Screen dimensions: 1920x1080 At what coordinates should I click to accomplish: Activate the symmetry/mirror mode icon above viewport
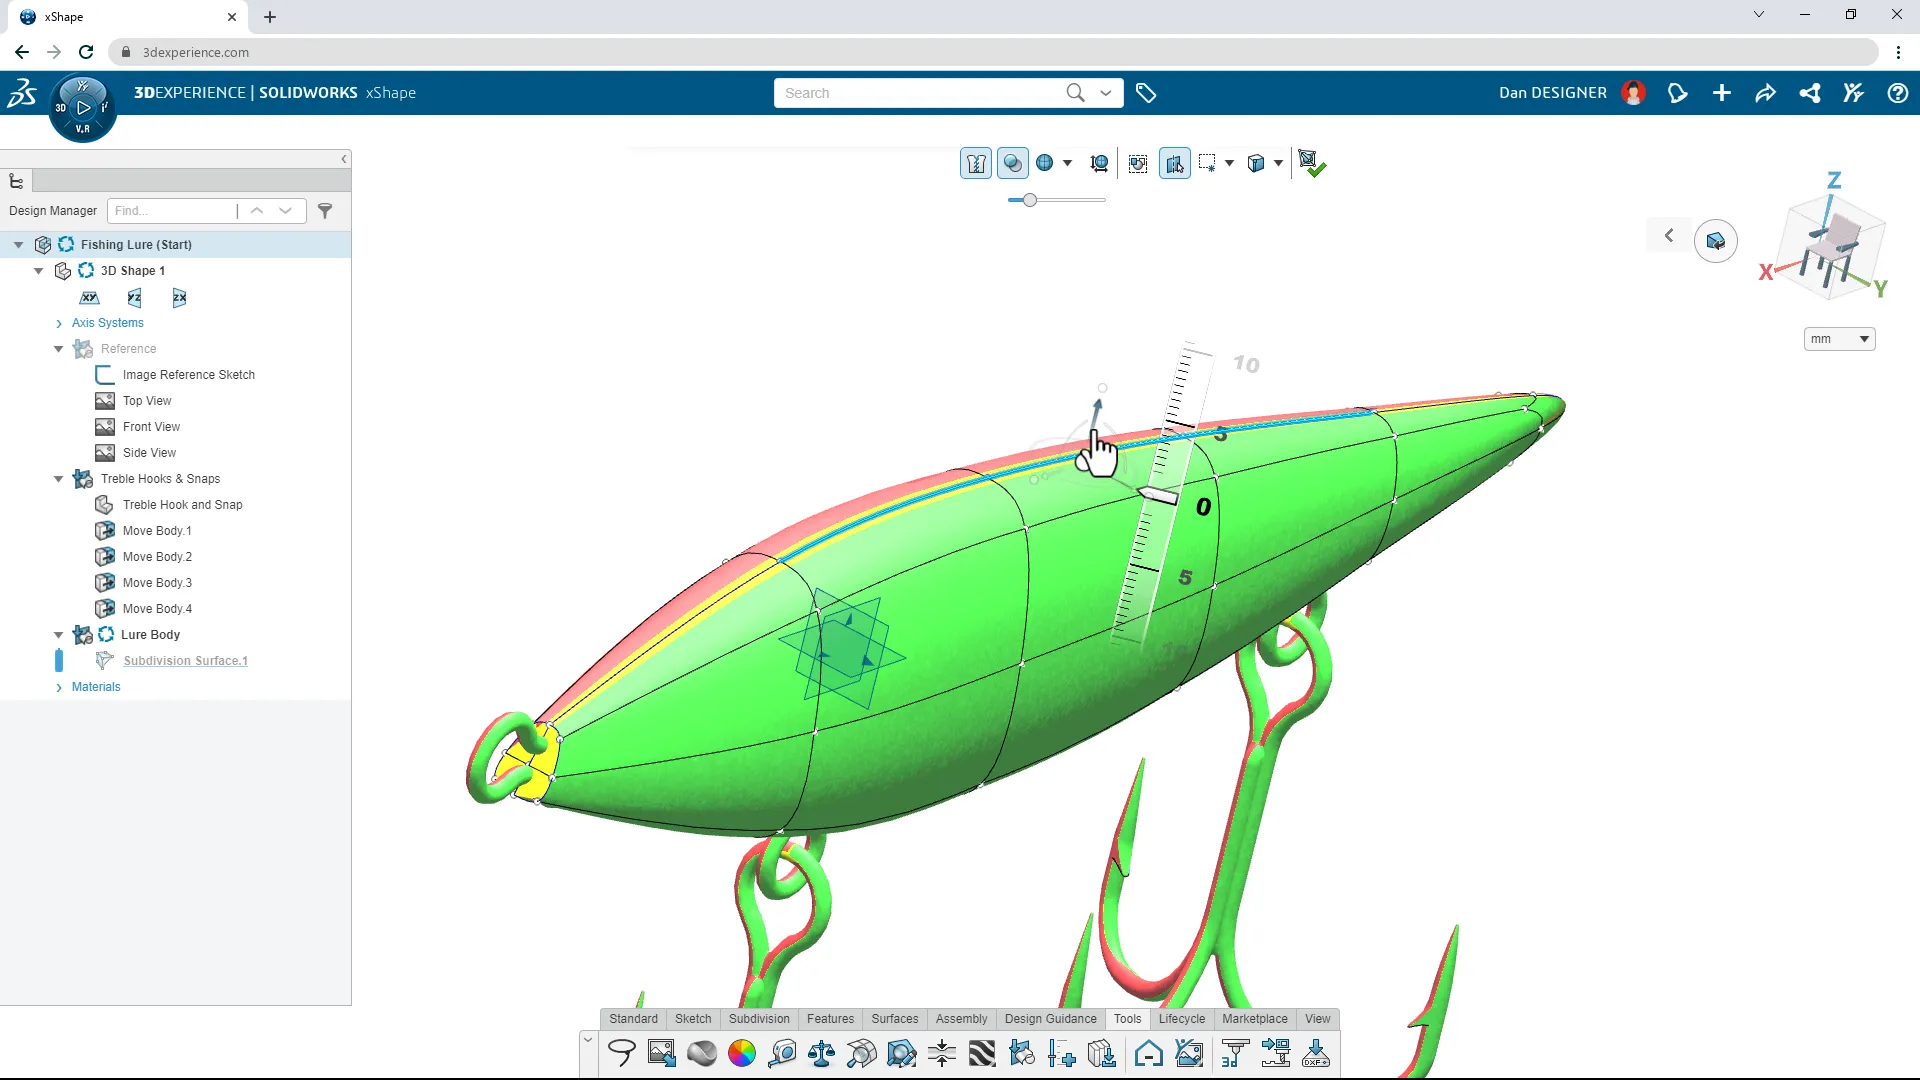click(x=1175, y=163)
